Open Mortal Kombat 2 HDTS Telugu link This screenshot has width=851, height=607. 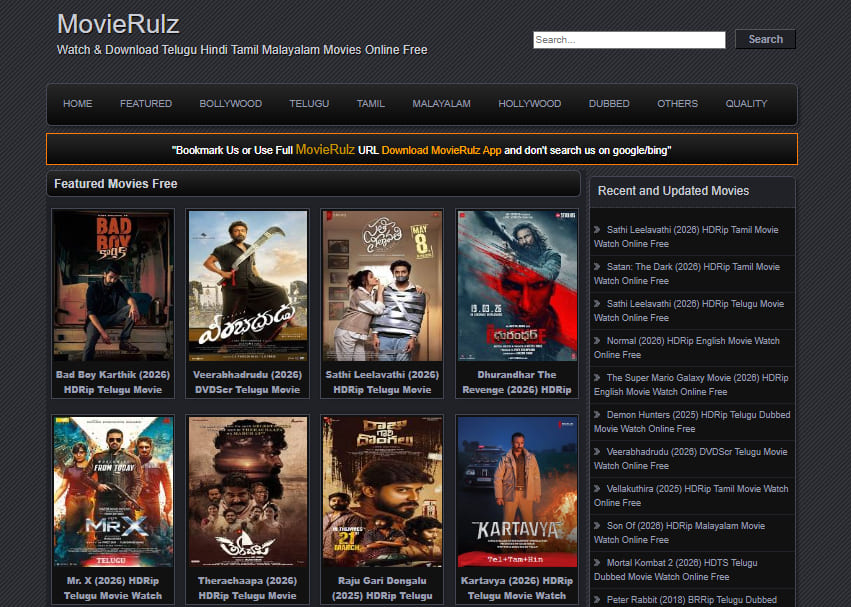[x=676, y=570]
